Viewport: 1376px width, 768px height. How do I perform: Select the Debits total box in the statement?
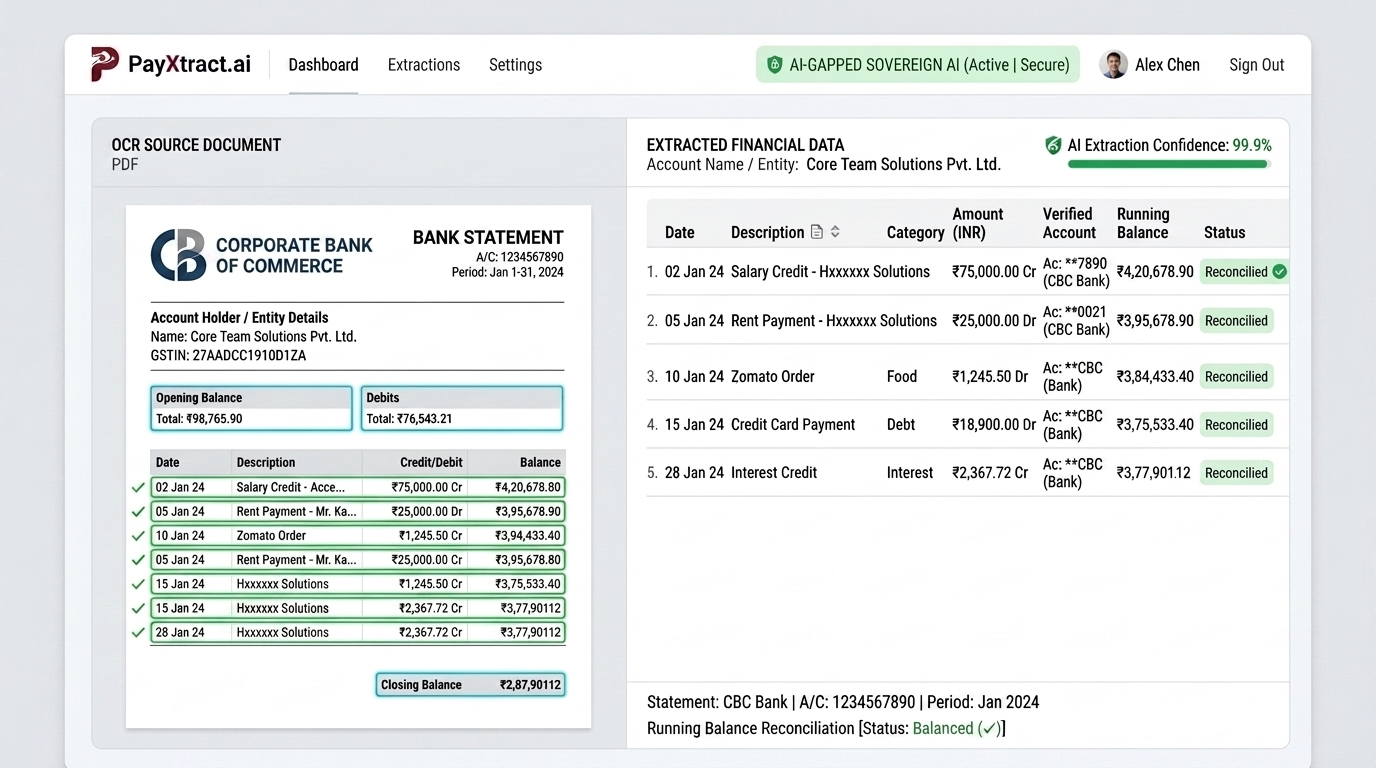coord(462,408)
